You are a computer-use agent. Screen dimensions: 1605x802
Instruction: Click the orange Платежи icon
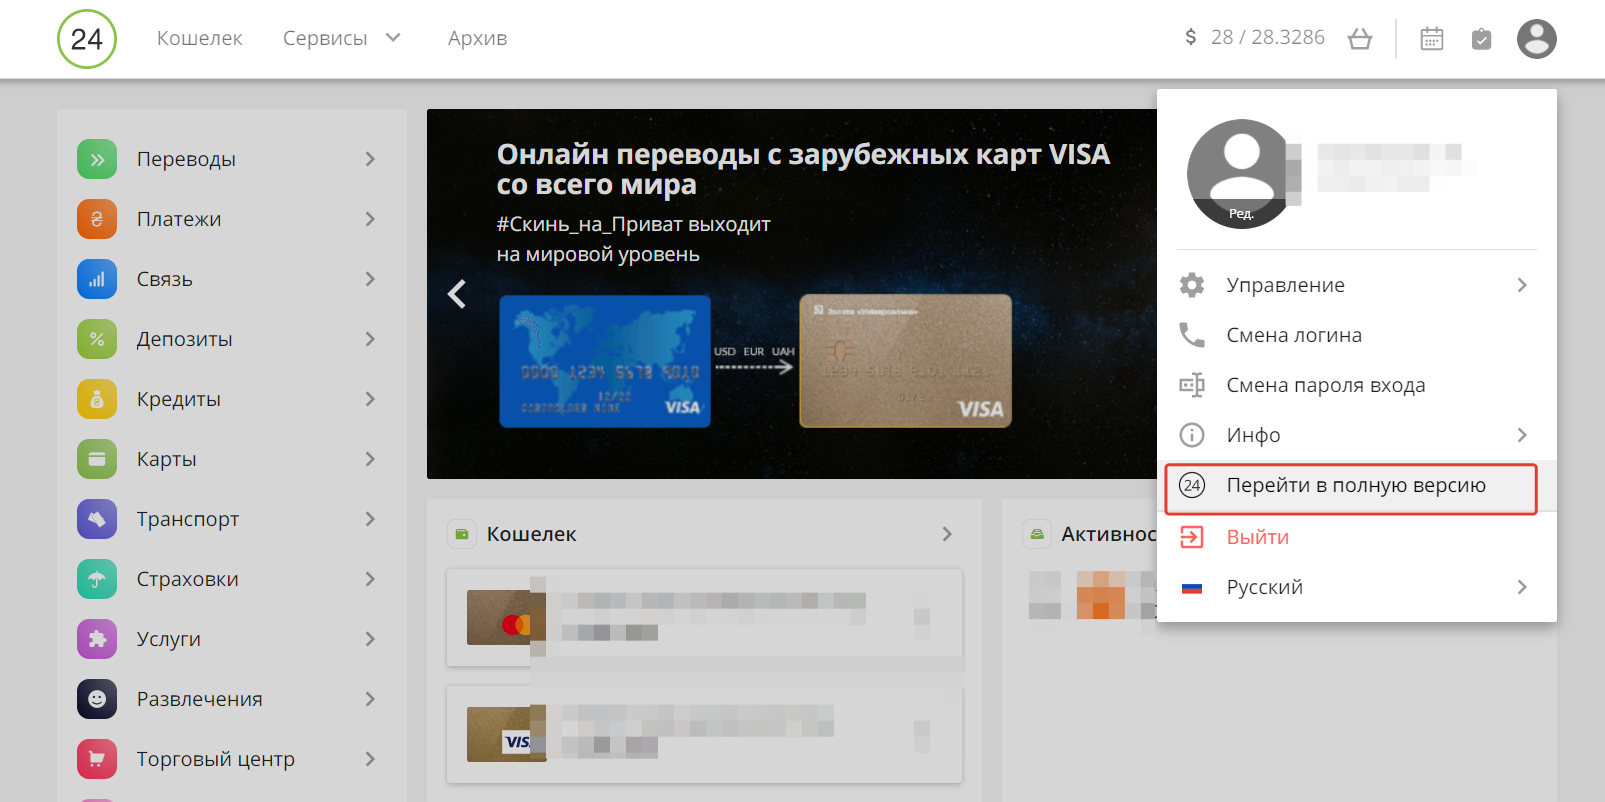97,219
